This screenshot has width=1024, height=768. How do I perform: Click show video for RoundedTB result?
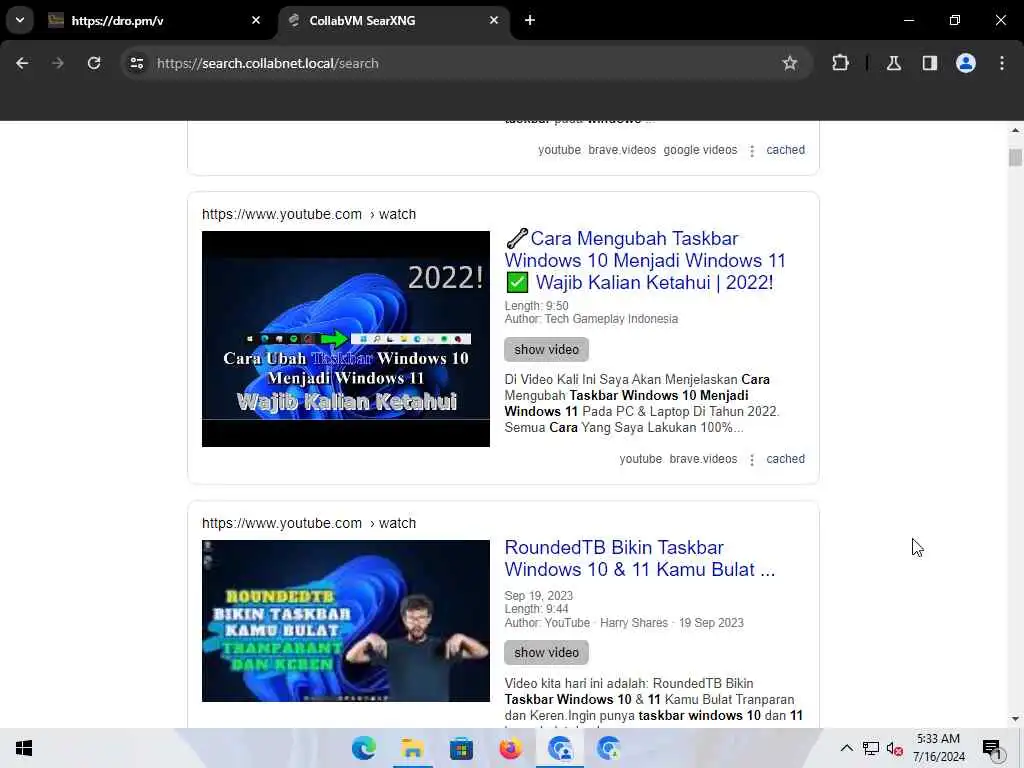click(x=547, y=652)
